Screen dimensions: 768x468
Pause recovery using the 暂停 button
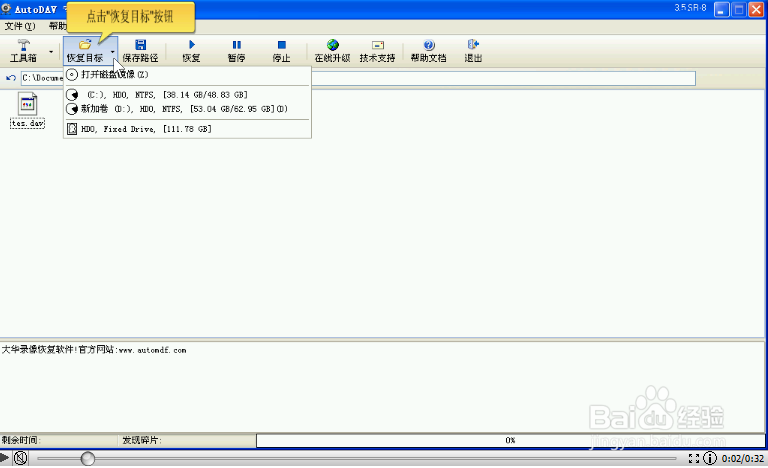[236, 51]
